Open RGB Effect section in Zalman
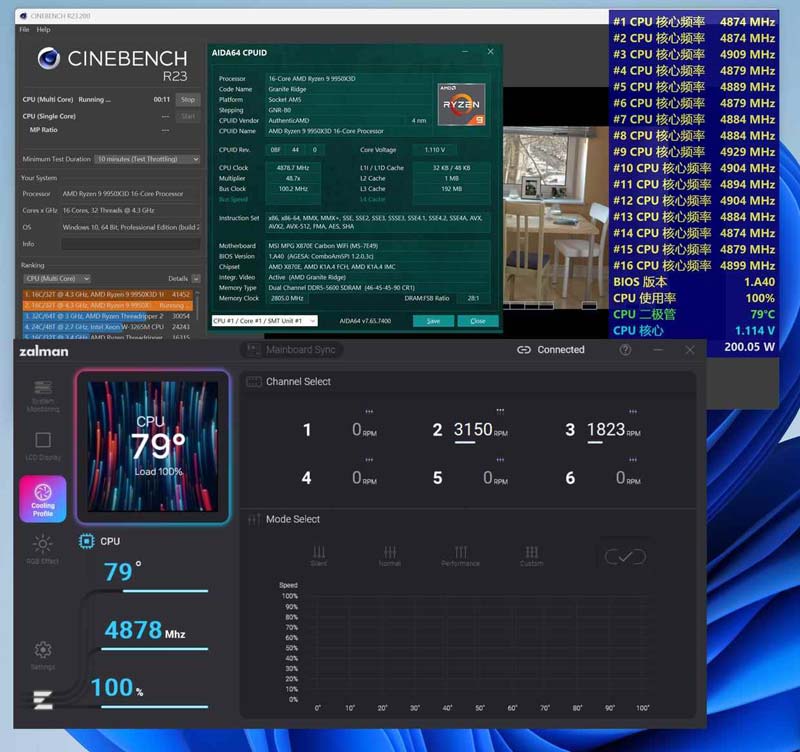Image resolution: width=800 pixels, height=752 pixels. pos(42,549)
